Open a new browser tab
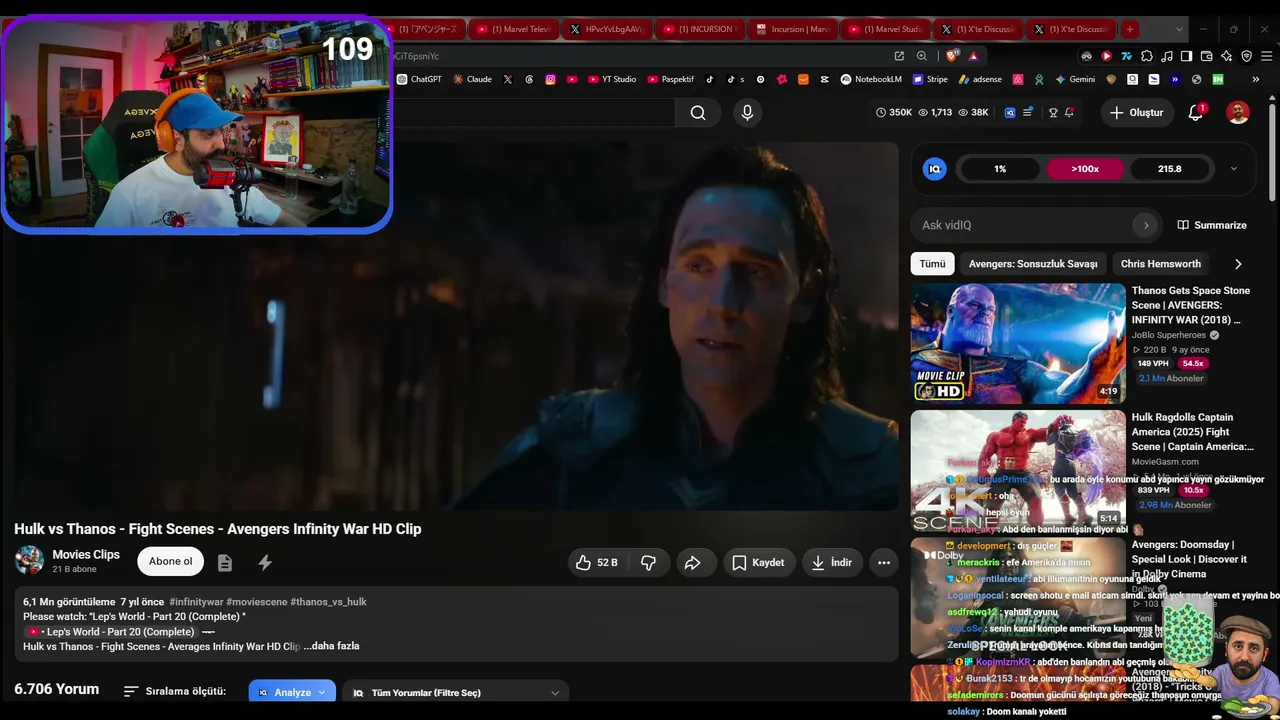Screen dimensions: 1280x720 pyautogui.click(x=1130, y=29)
